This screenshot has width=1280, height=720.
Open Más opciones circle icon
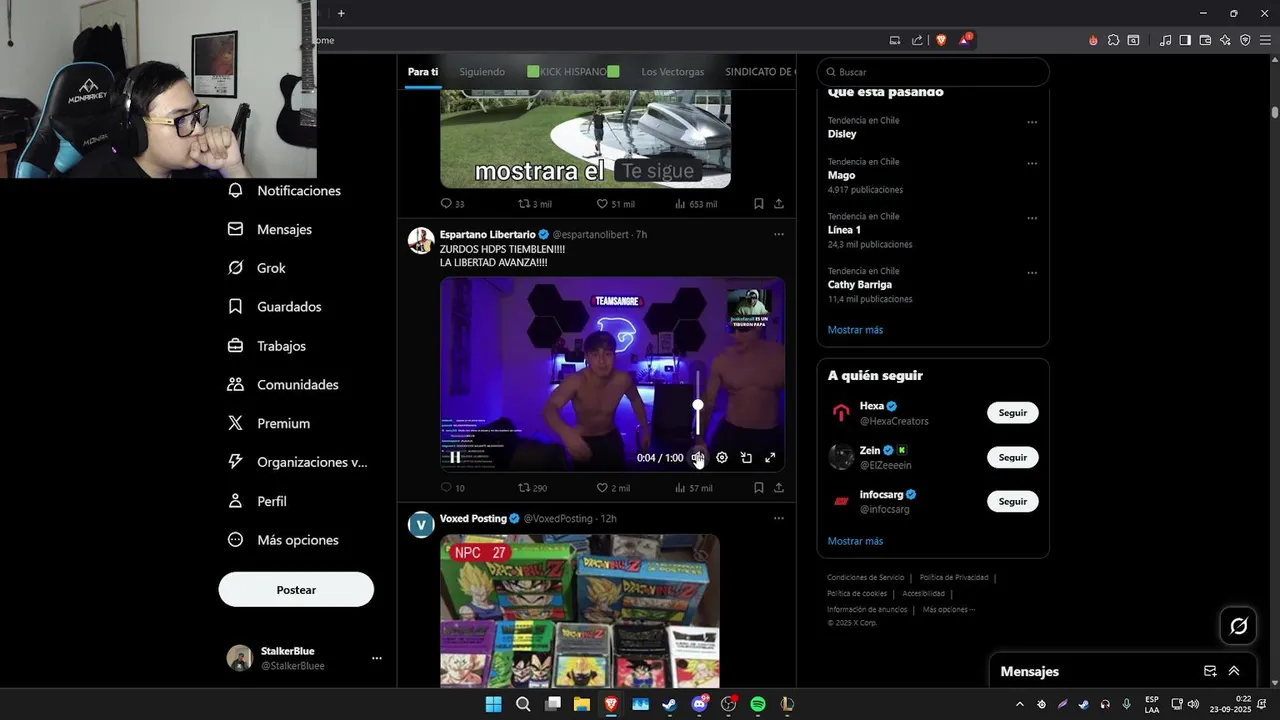tap(235, 540)
